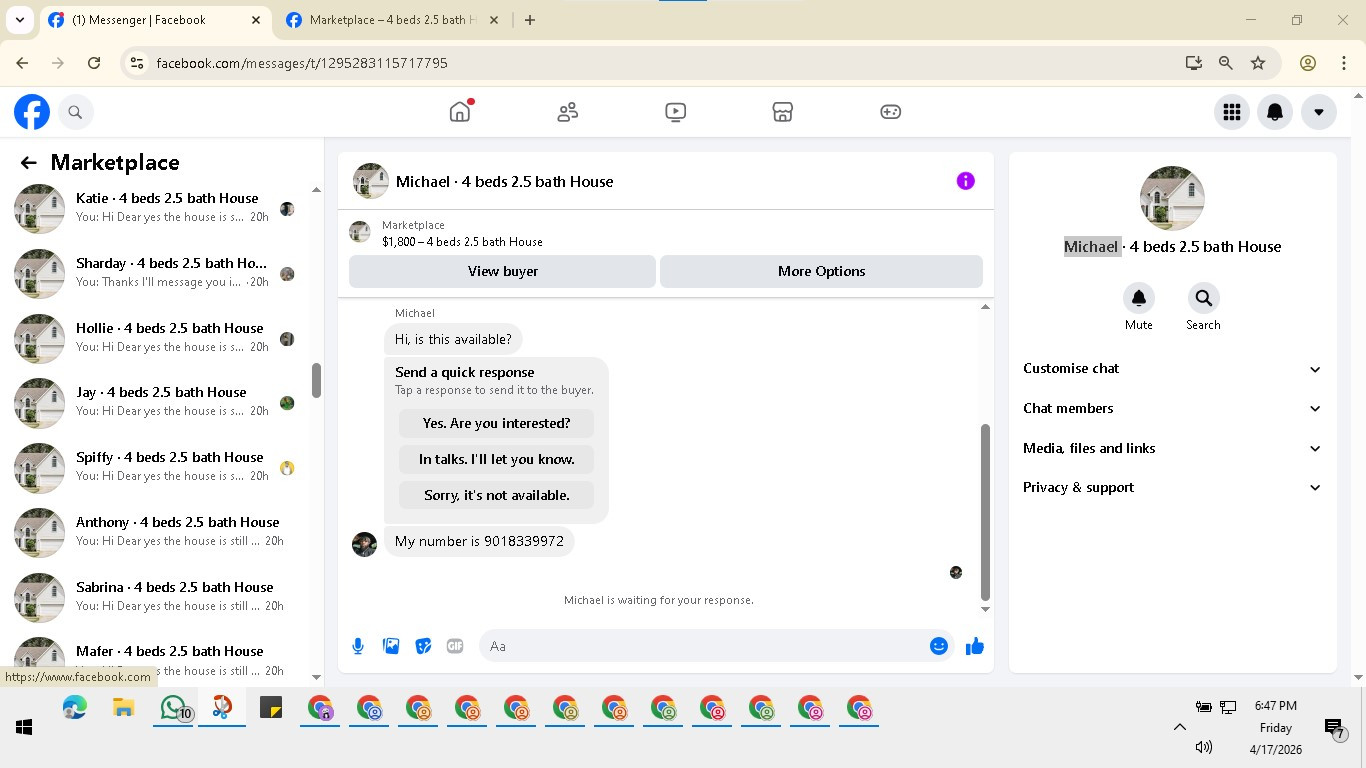
Task: Expand Media, files and links section
Action: click(x=1172, y=448)
